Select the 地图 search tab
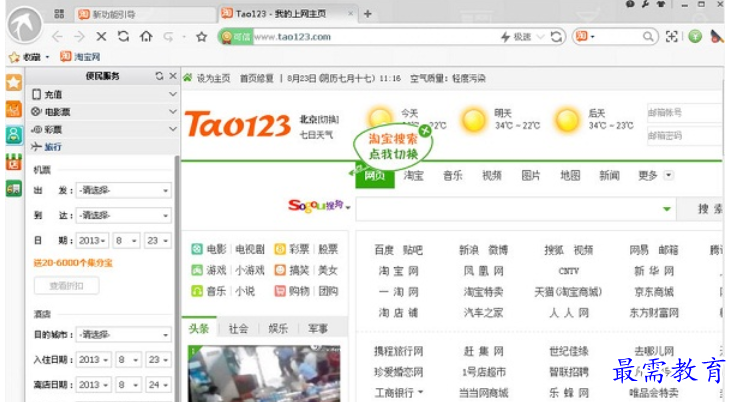Screen dimensions: 734x402 pyautogui.click(x=570, y=175)
